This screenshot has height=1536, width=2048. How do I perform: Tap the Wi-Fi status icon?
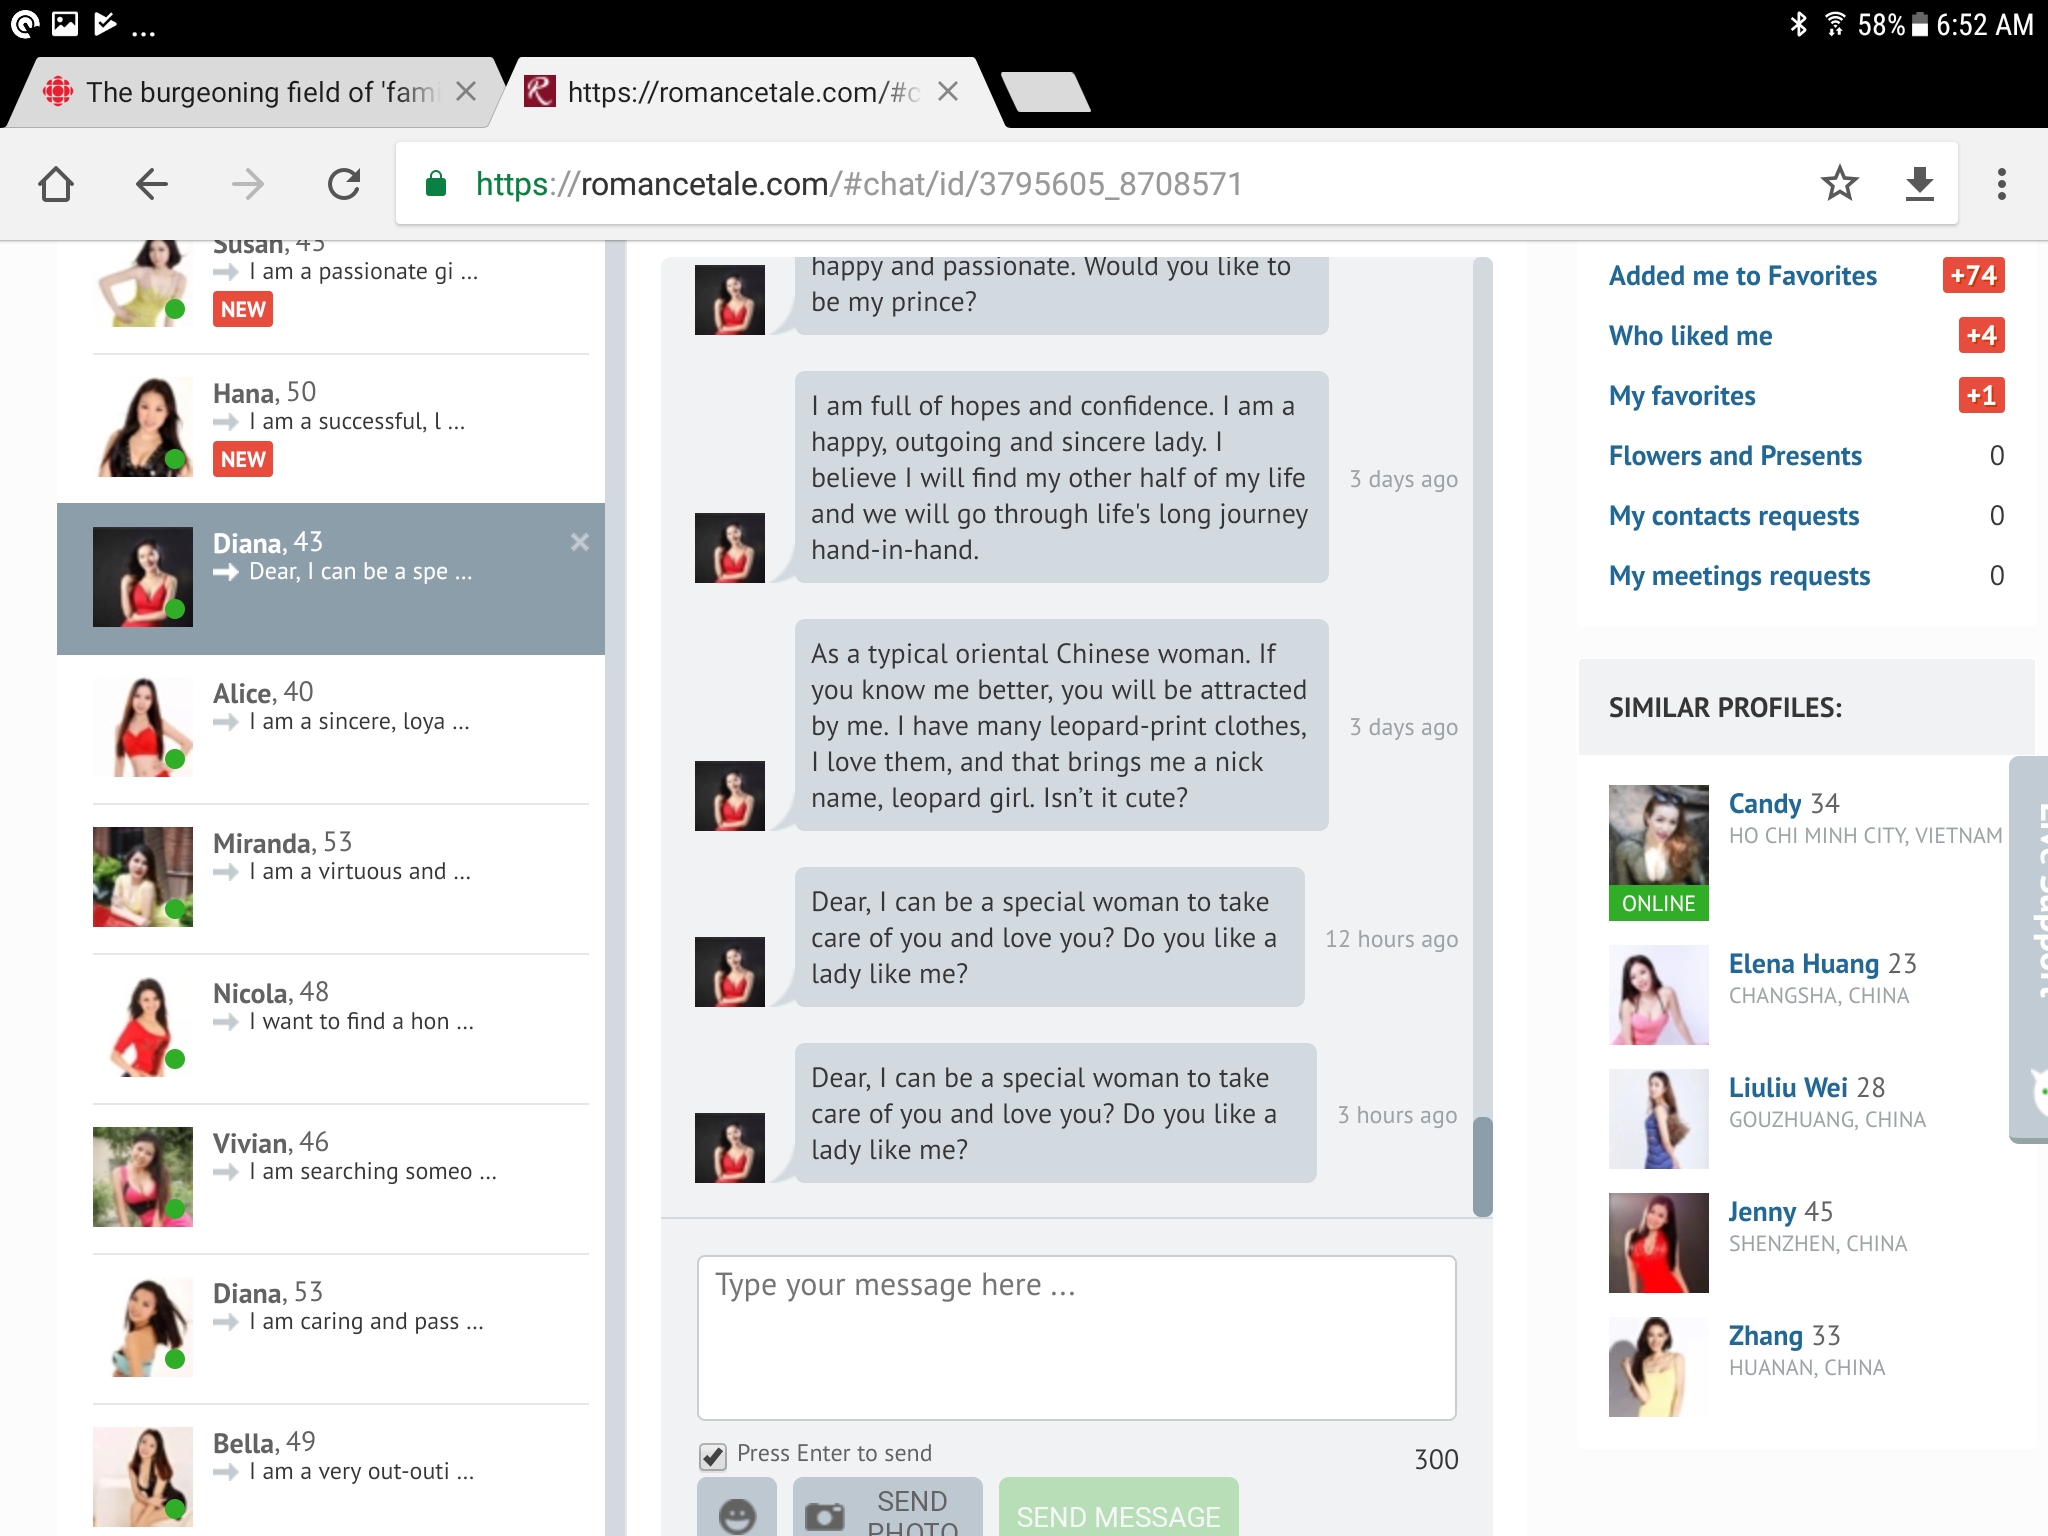(x=1835, y=24)
